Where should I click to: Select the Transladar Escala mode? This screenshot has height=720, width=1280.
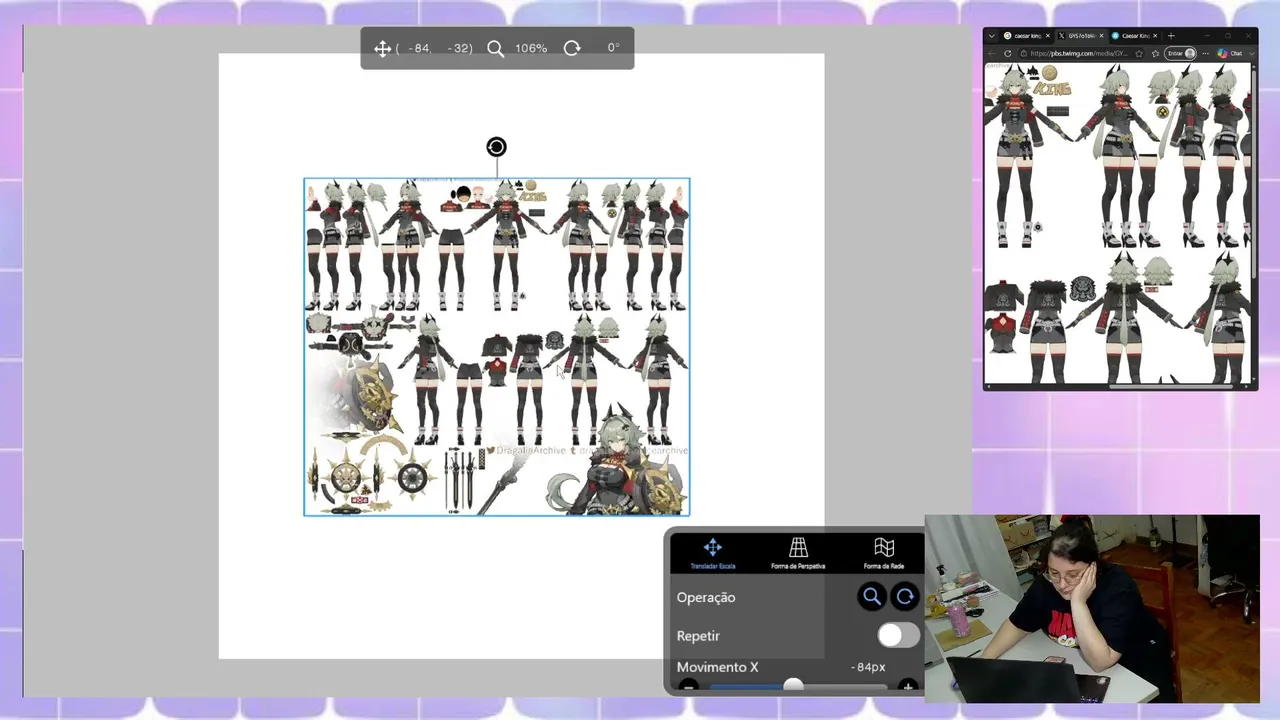tap(713, 553)
